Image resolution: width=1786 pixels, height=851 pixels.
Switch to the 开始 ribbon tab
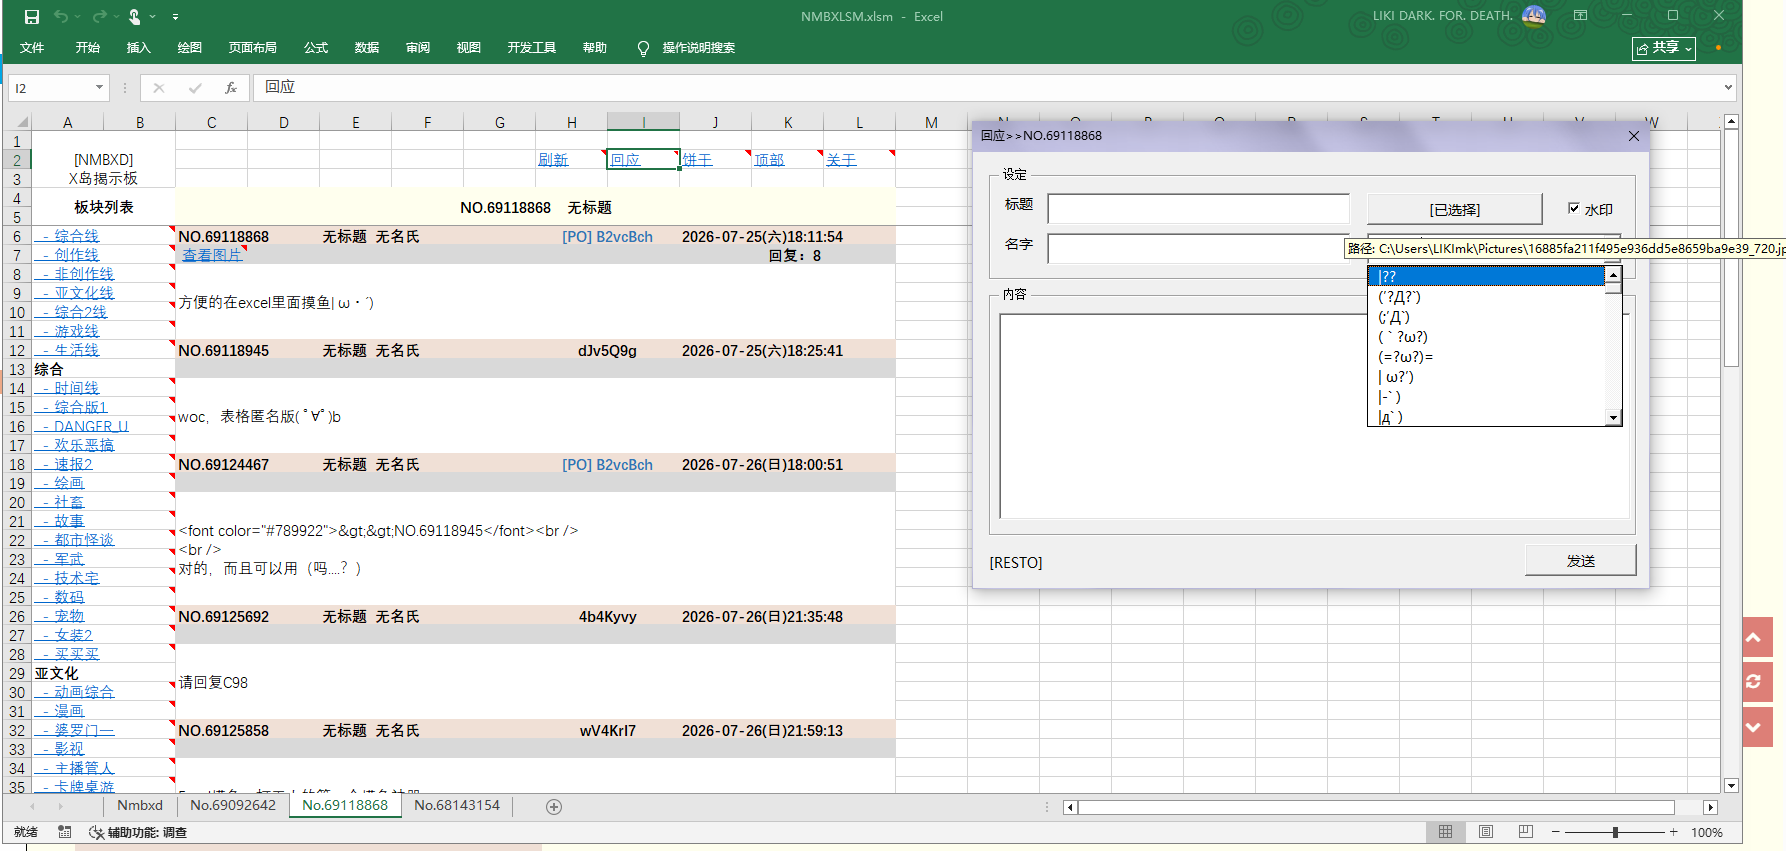coord(88,48)
